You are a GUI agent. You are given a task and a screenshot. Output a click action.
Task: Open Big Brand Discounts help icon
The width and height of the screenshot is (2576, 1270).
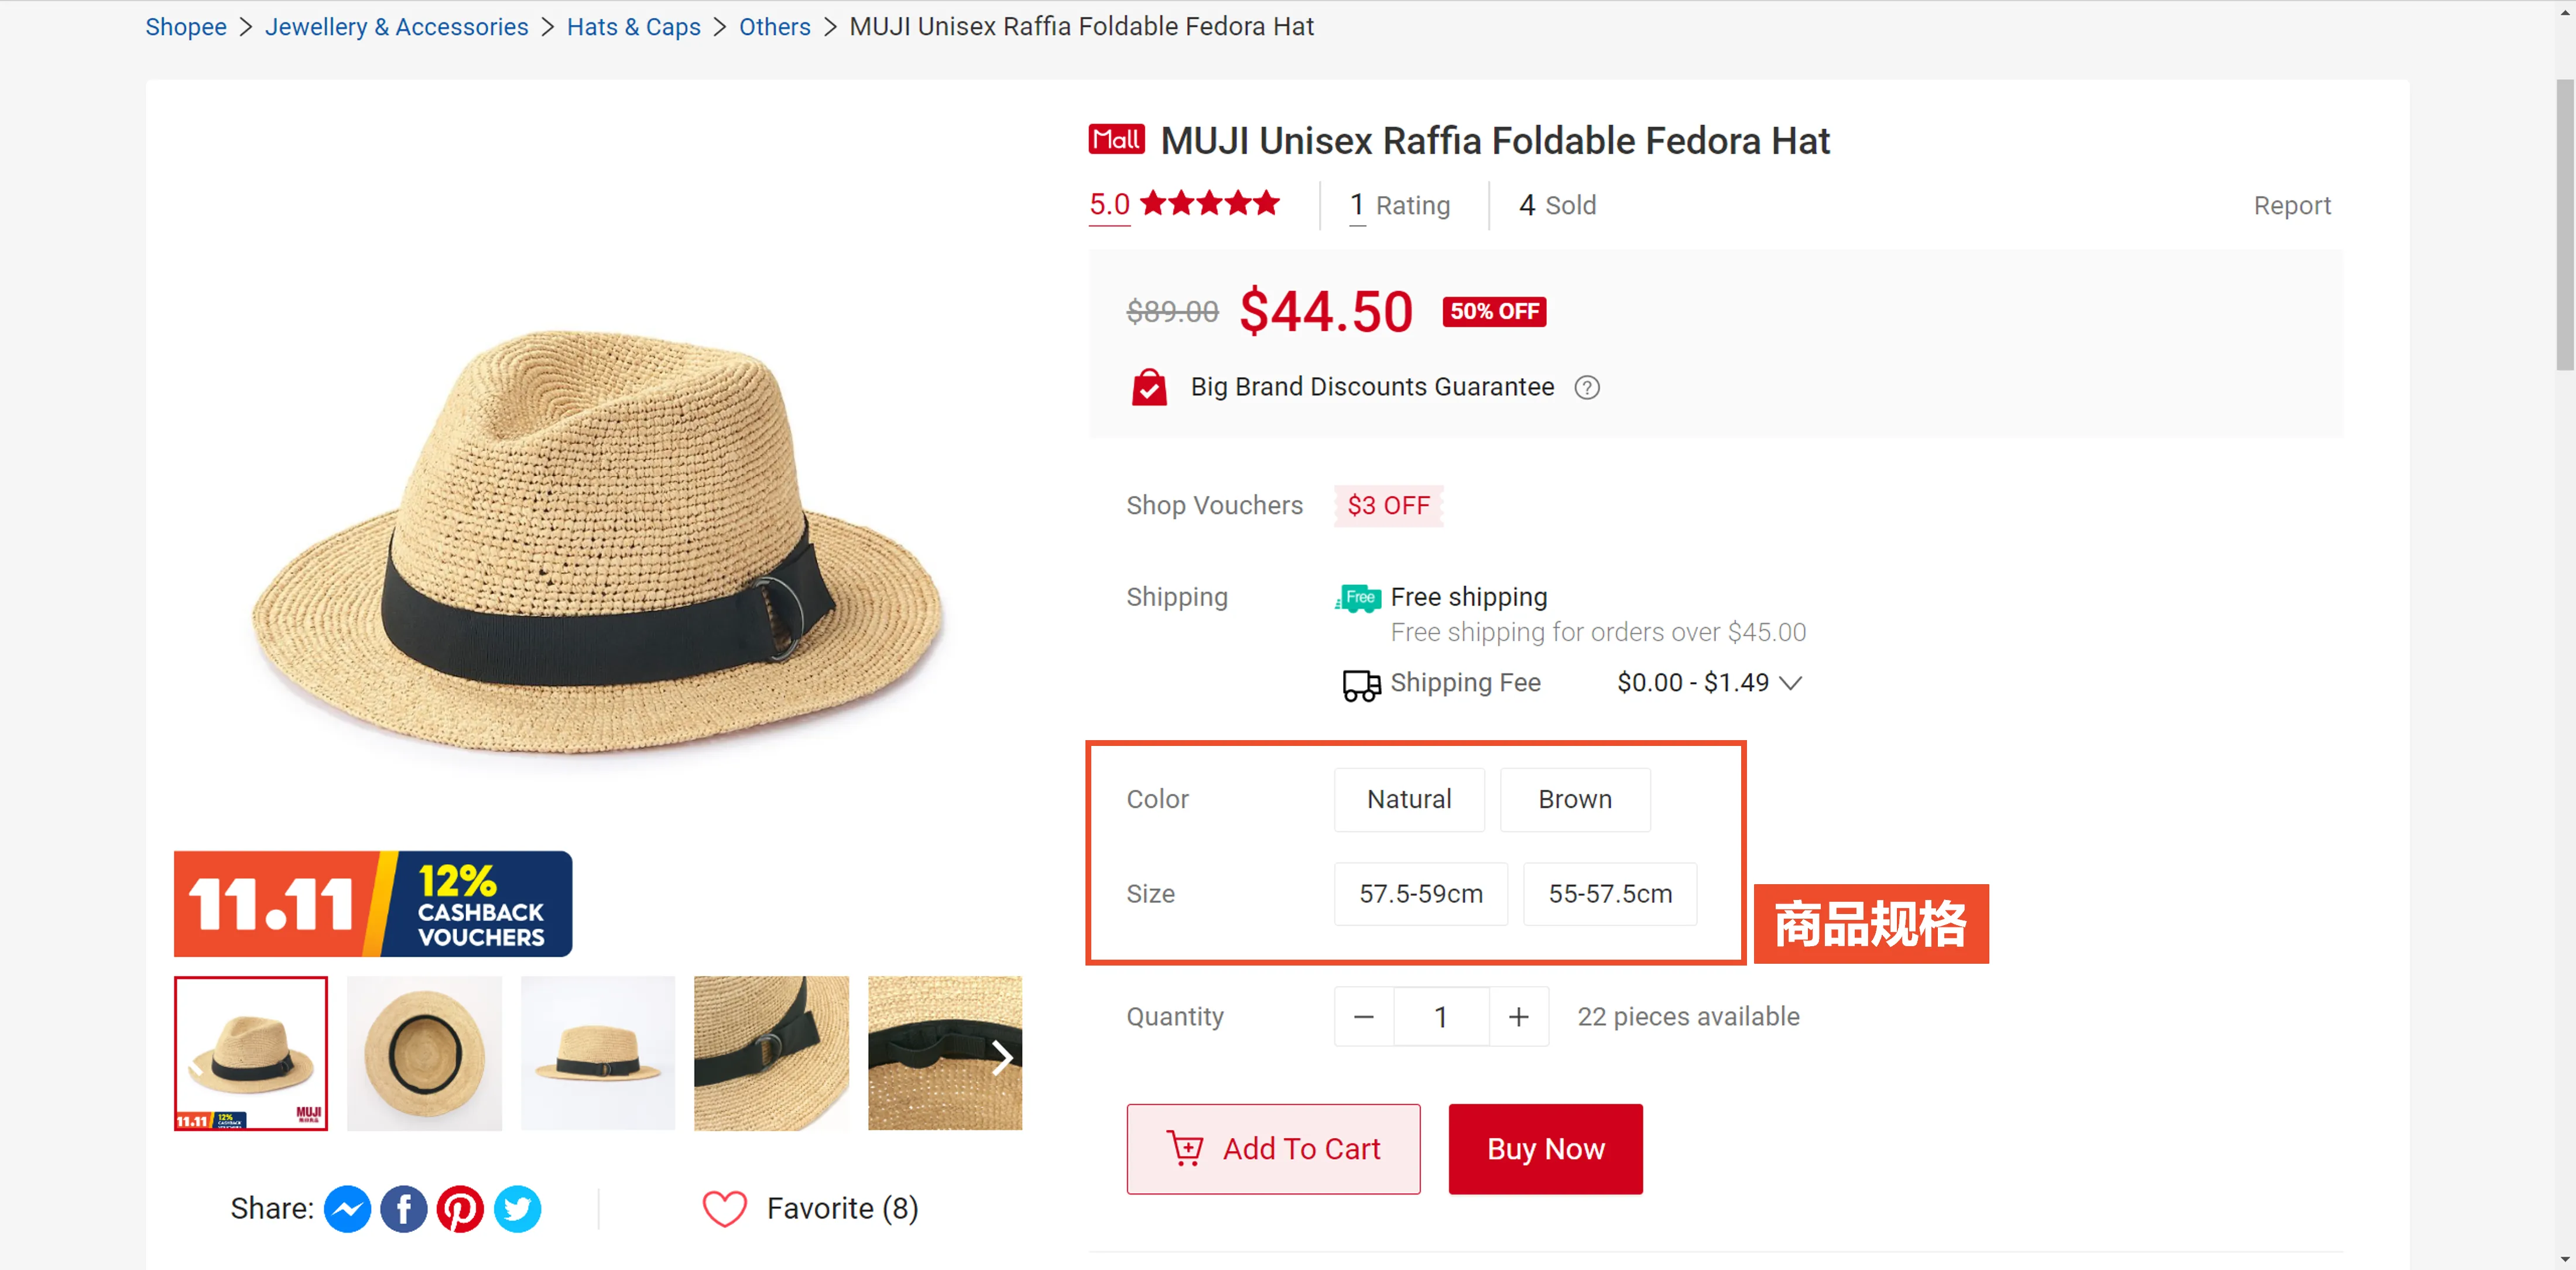coord(1586,388)
